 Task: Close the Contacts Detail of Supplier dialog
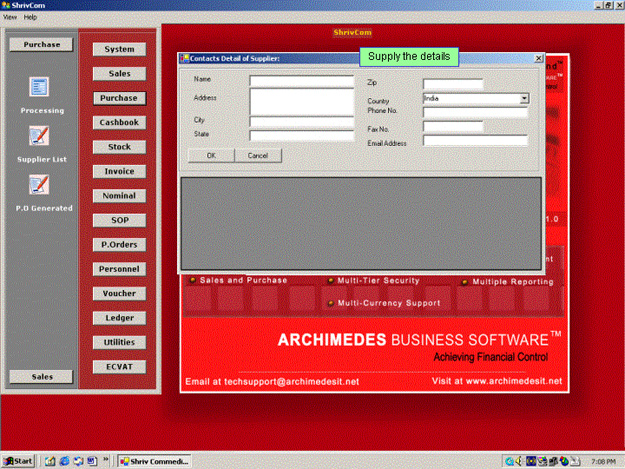539,59
